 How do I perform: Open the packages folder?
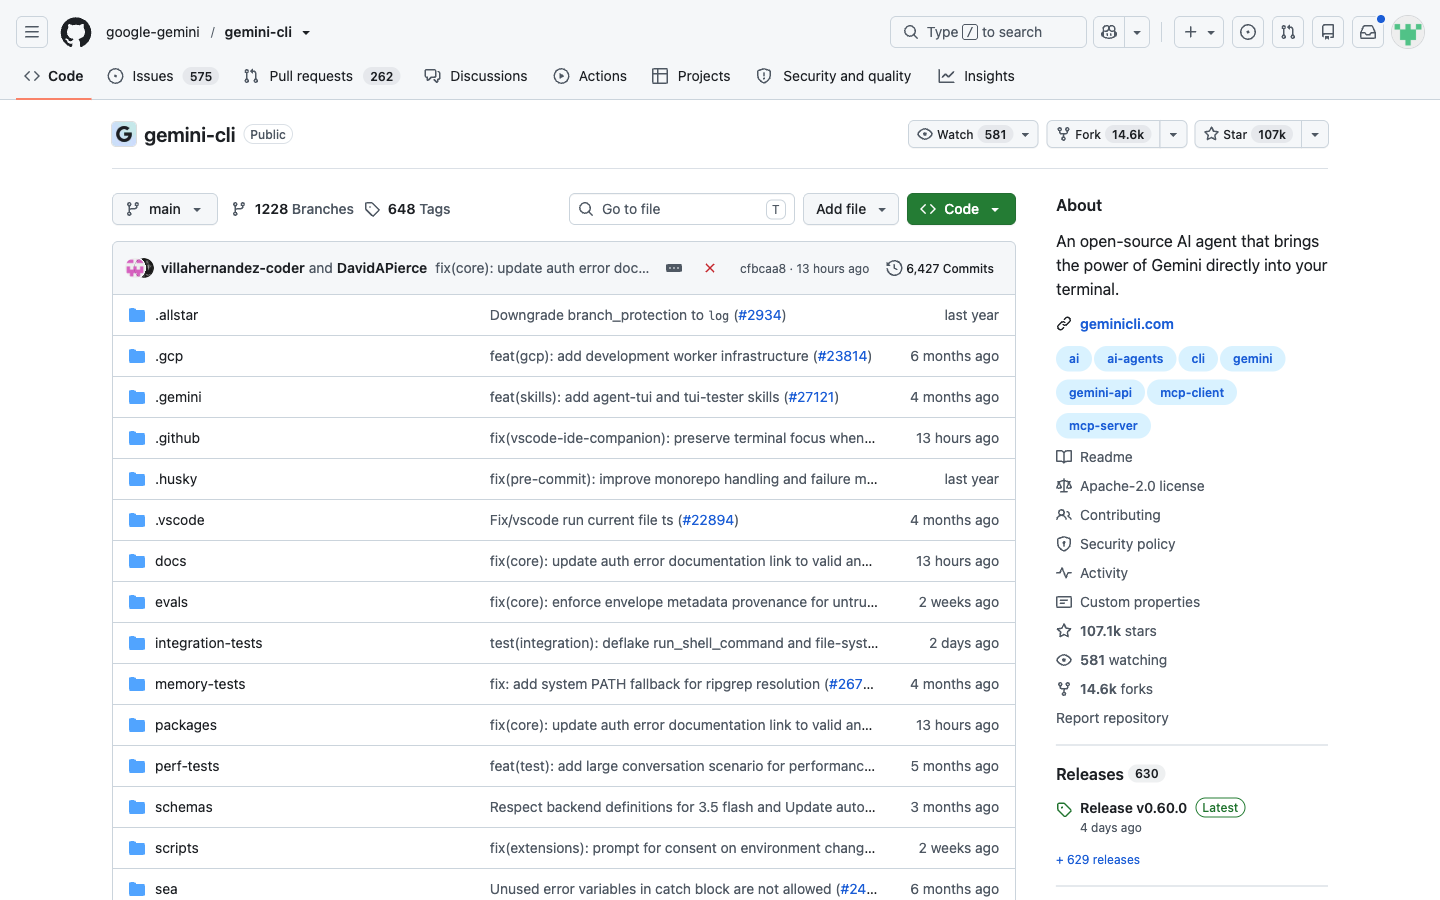pos(186,725)
